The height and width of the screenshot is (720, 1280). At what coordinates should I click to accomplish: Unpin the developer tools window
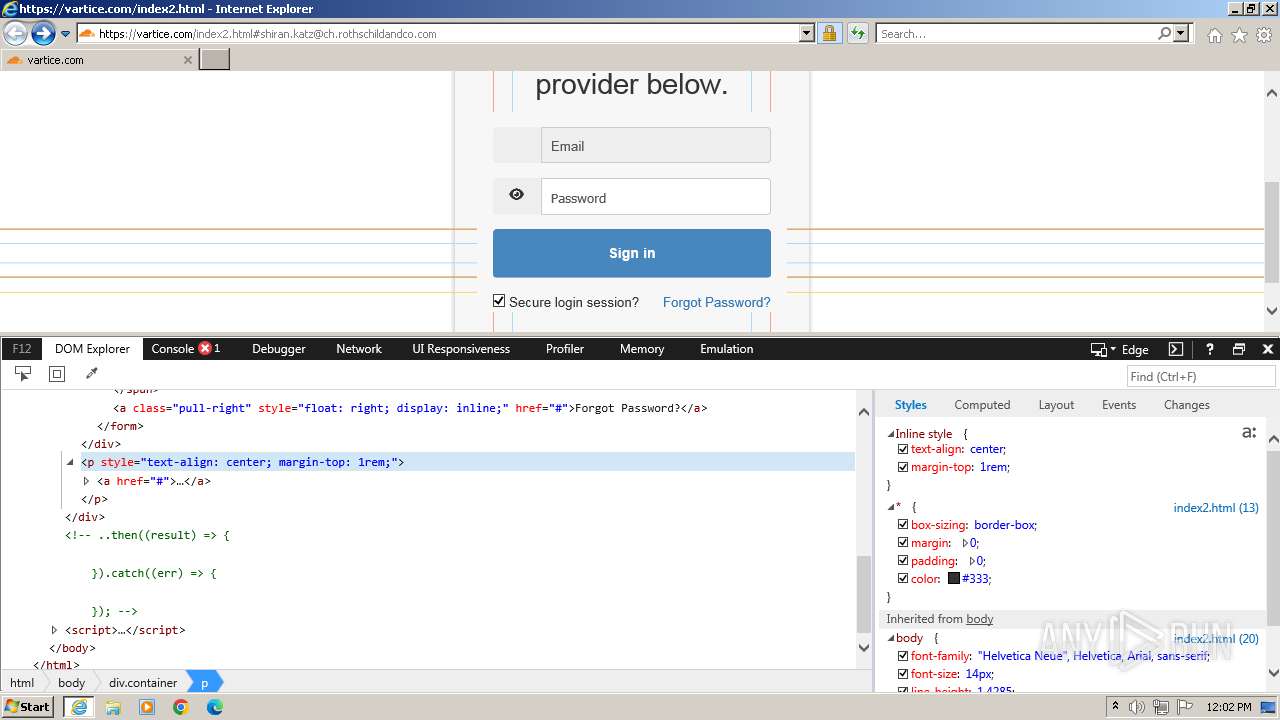point(1239,349)
